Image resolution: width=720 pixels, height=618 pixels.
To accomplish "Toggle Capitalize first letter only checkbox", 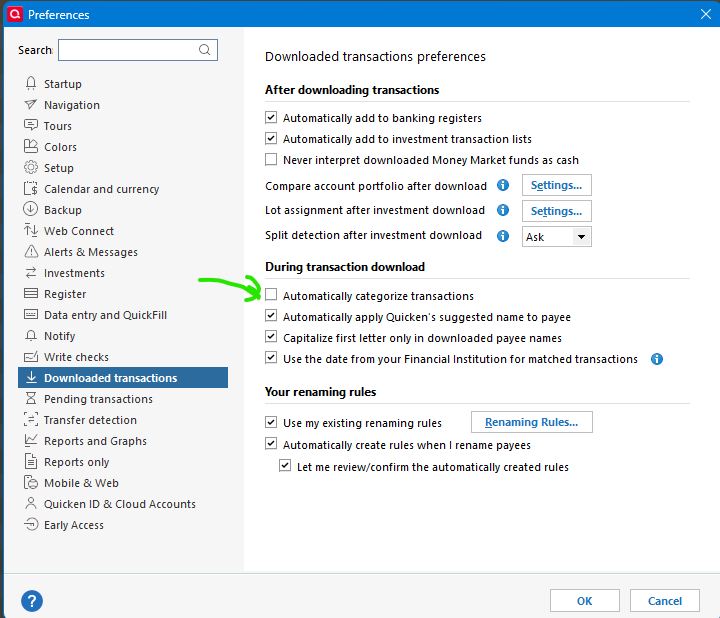I will point(271,337).
